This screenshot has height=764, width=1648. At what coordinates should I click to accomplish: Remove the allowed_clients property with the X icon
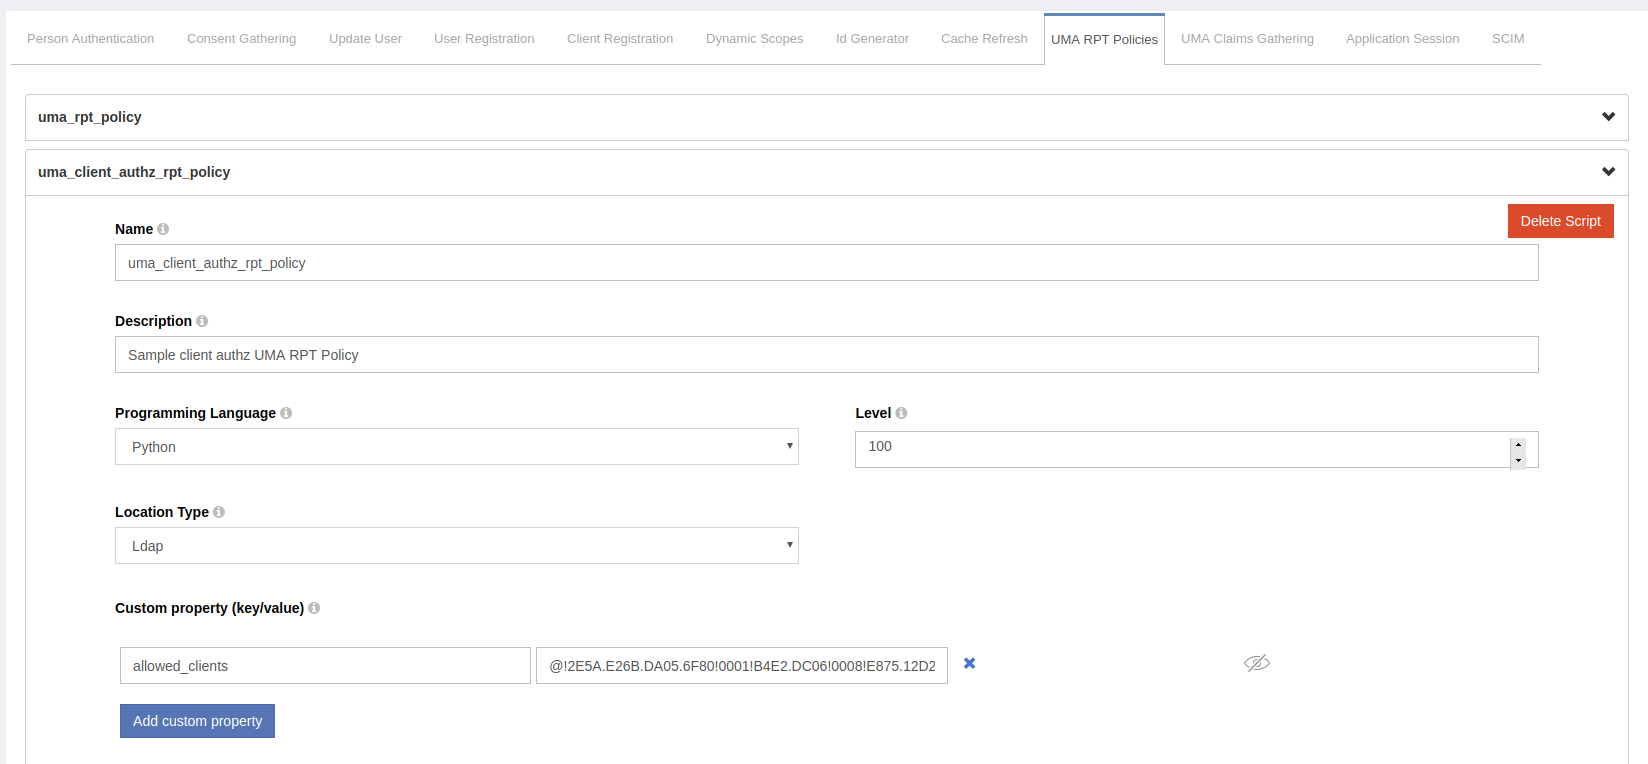pyautogui.click(x=969, y=663)
